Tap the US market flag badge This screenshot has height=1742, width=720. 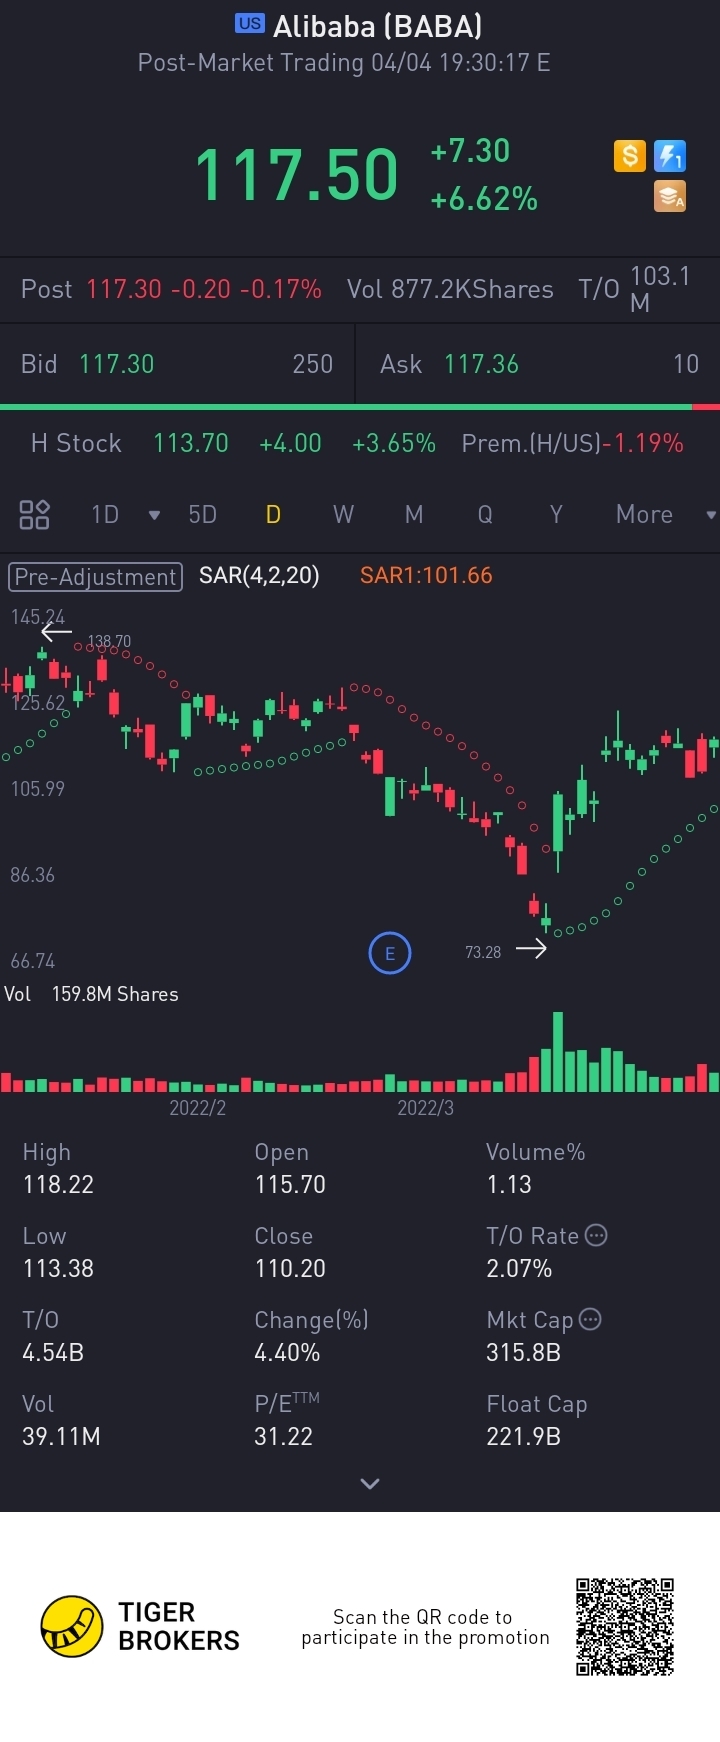(x=250, y=23)
